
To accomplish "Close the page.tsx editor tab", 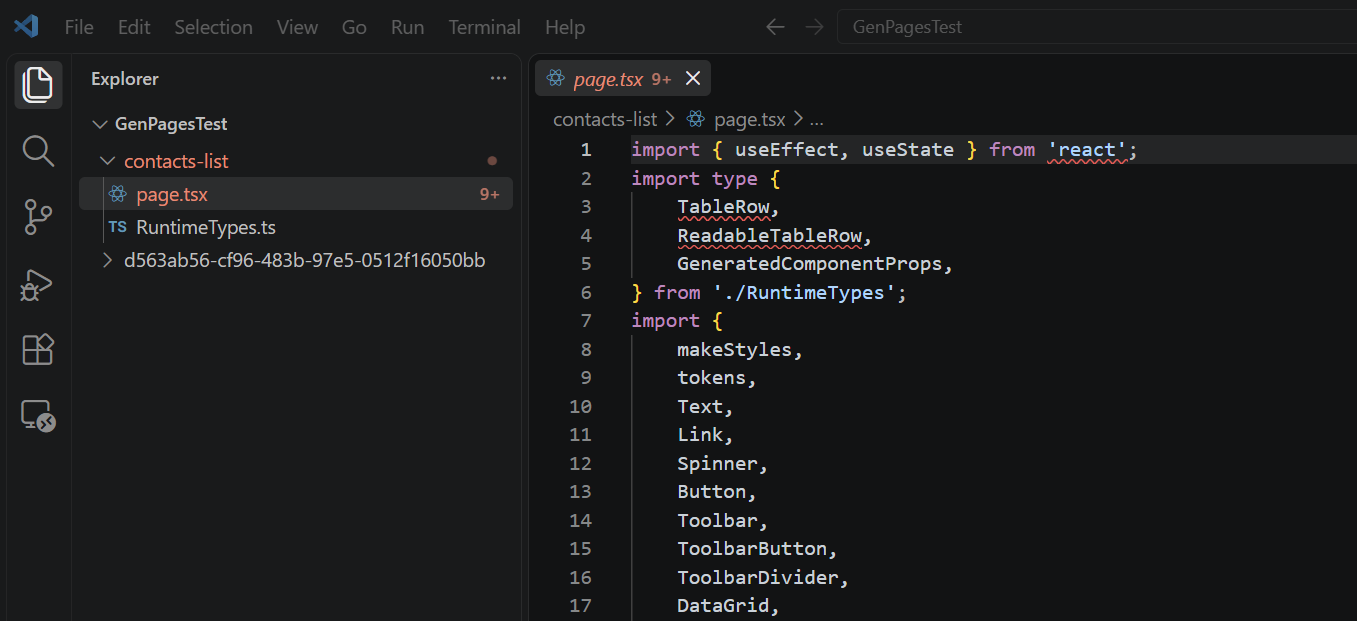I will pos(693,78).
